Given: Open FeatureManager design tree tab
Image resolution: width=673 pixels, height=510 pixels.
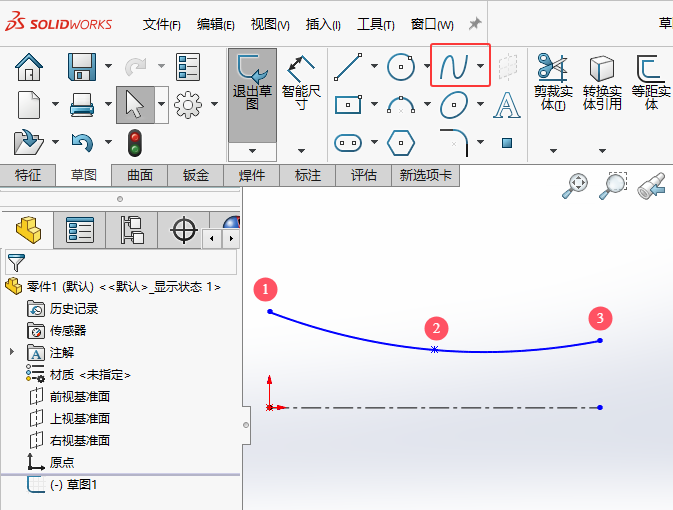Looking at the screenshot, I should pos(28,230).
